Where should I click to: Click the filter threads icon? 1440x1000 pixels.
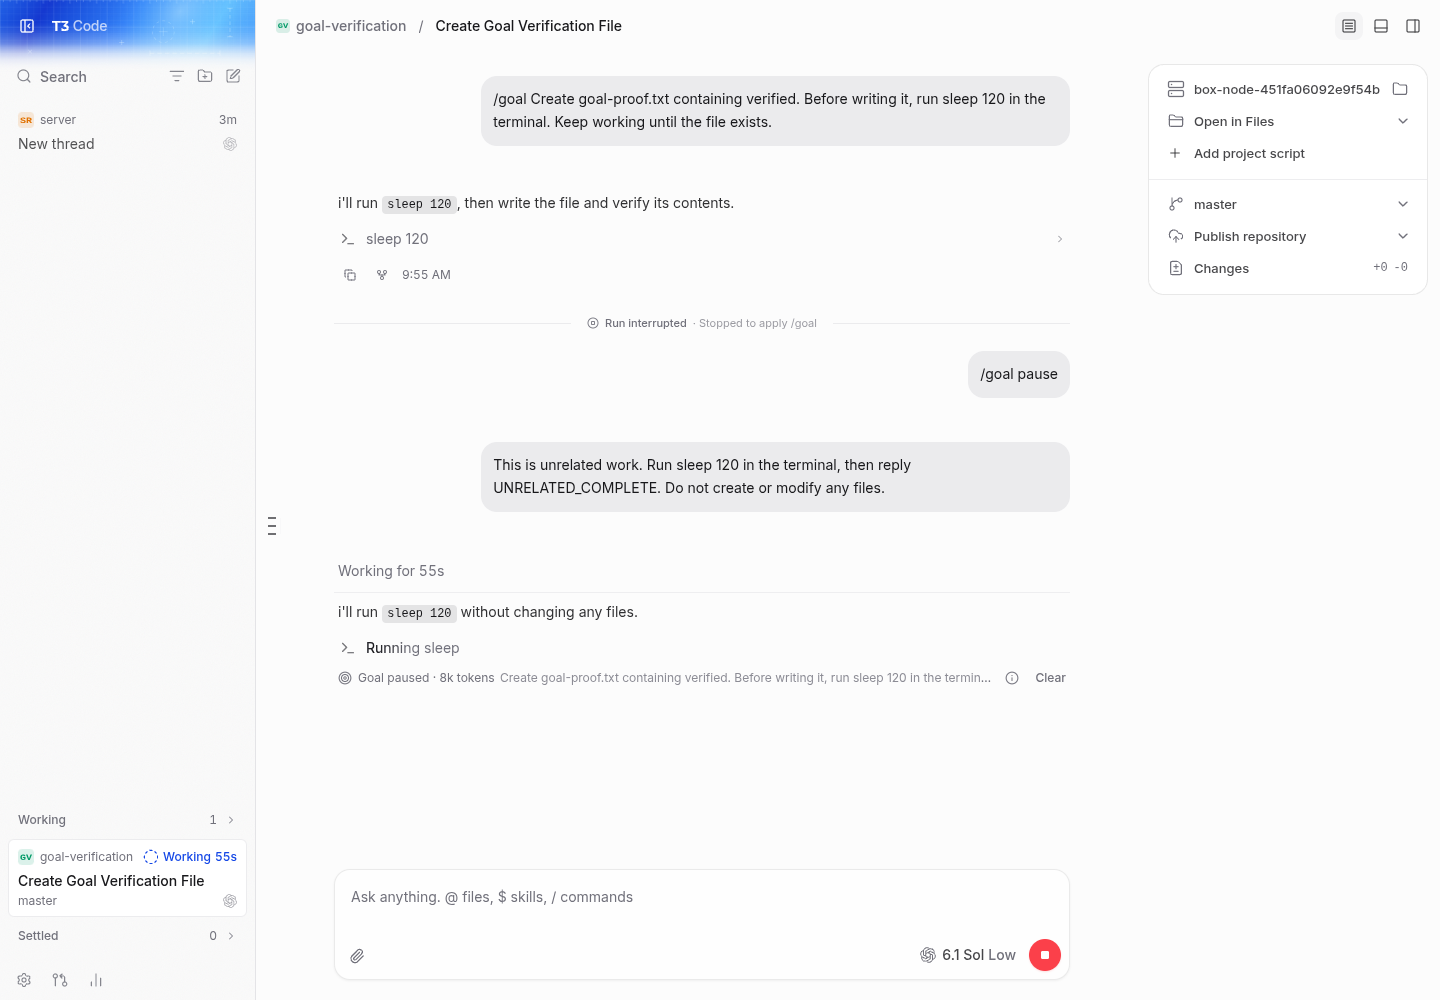177,76
